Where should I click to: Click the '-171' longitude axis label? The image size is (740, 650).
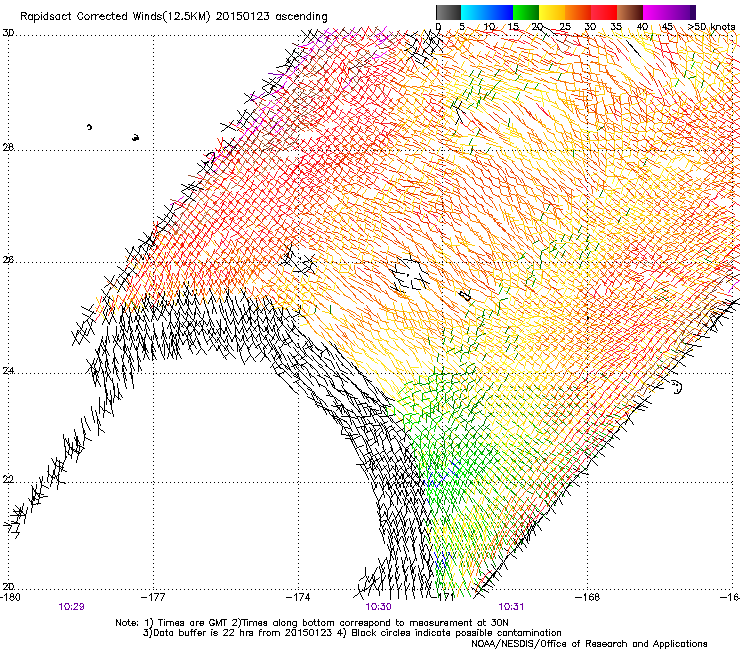coord(443,597)
